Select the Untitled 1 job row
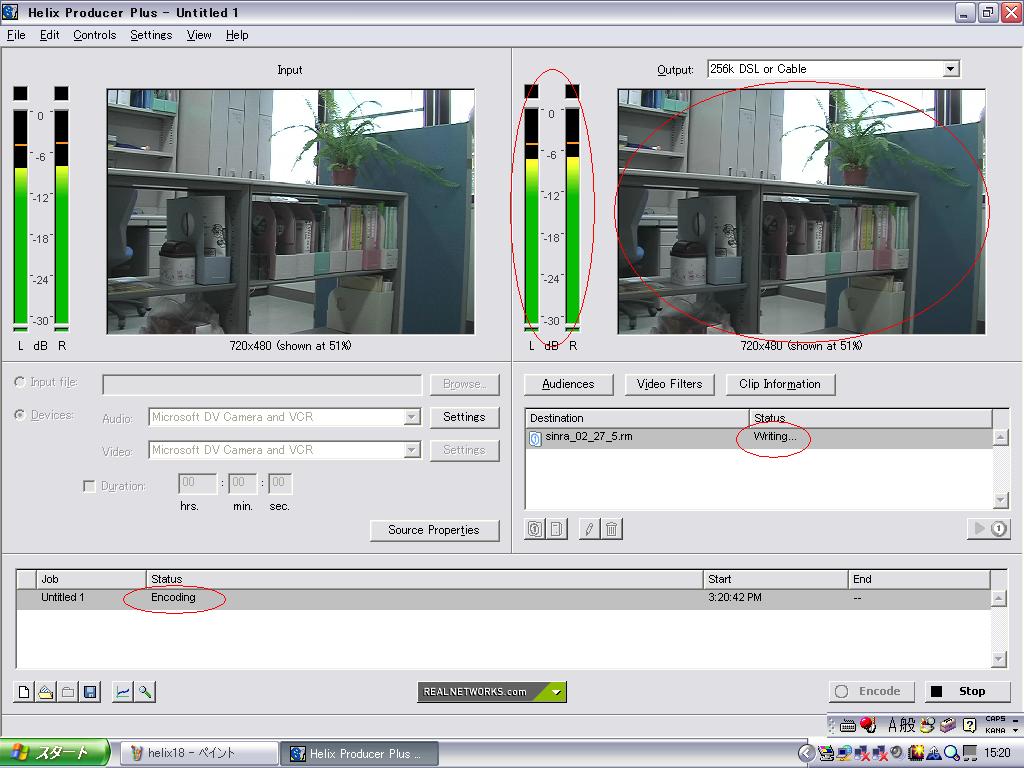 (x=503, y=598)
